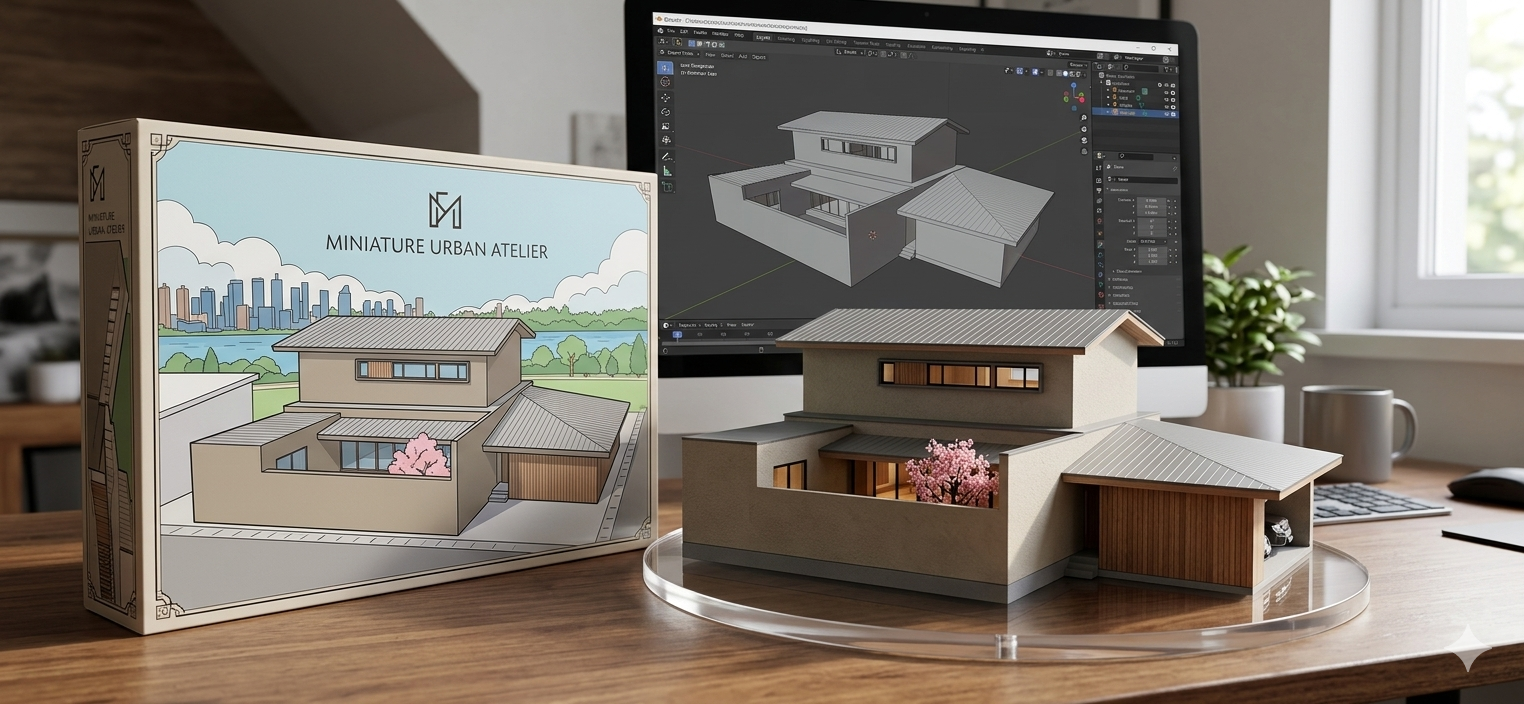The image size is (1524, 704).
Task: Click the blue Z axis on navigation gizmo
Action: point(1075,87)
